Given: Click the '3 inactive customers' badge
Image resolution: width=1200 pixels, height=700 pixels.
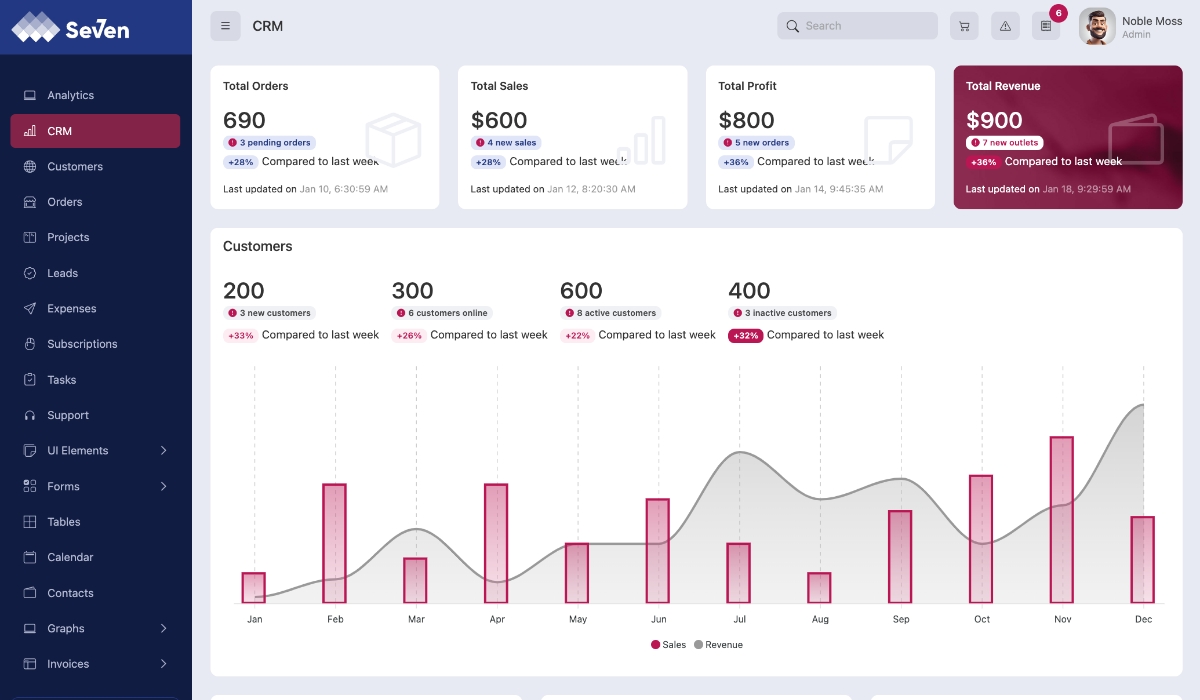Looking at the screenshot, I should (x=782, y=313).
